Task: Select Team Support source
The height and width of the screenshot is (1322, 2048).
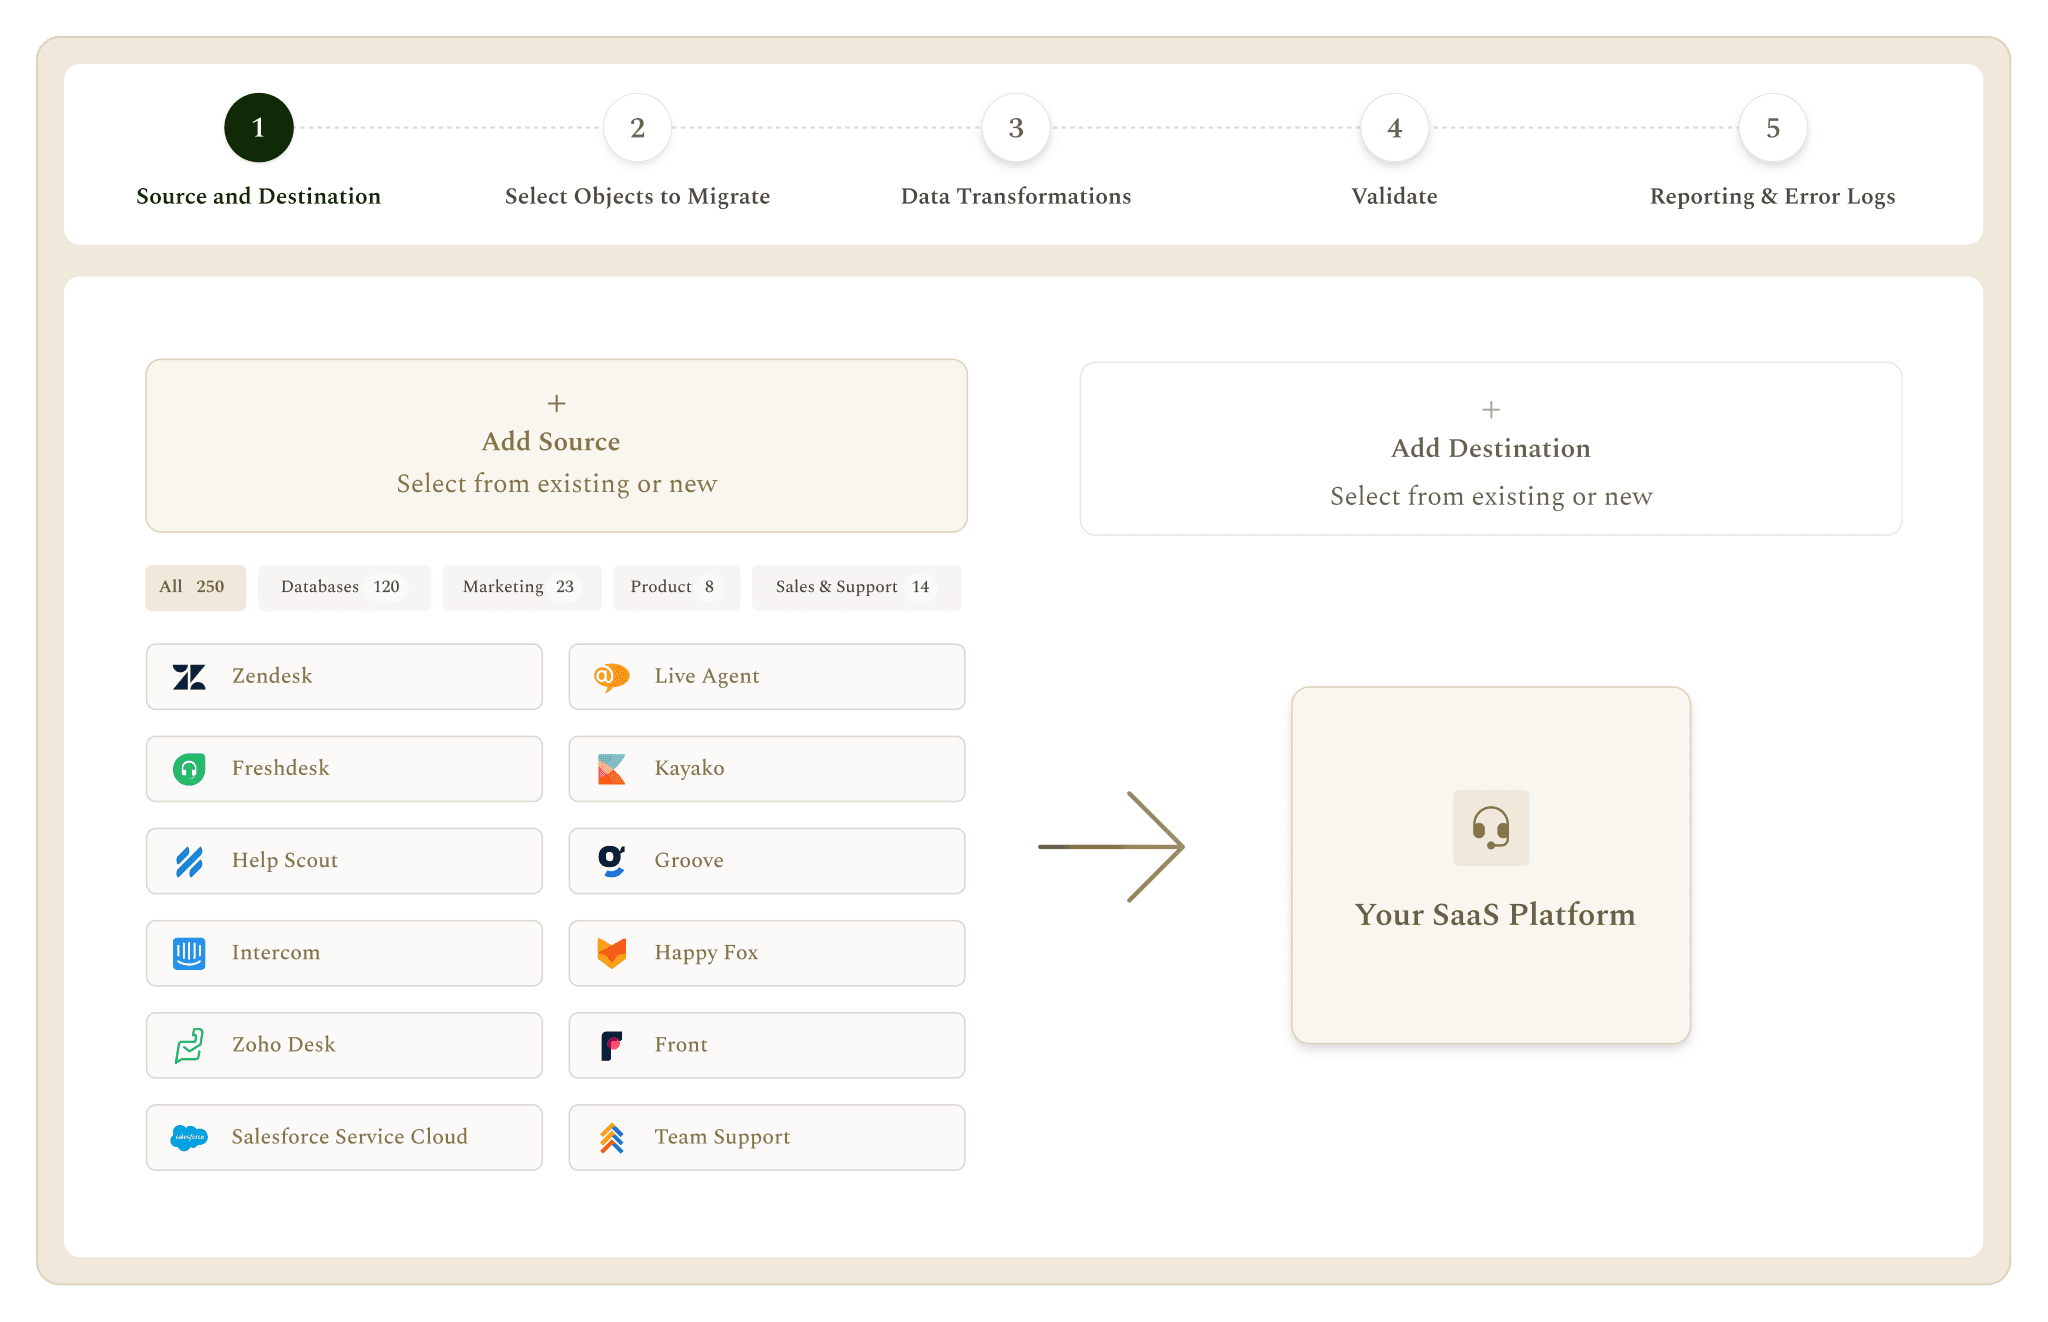Action: 767,1137
